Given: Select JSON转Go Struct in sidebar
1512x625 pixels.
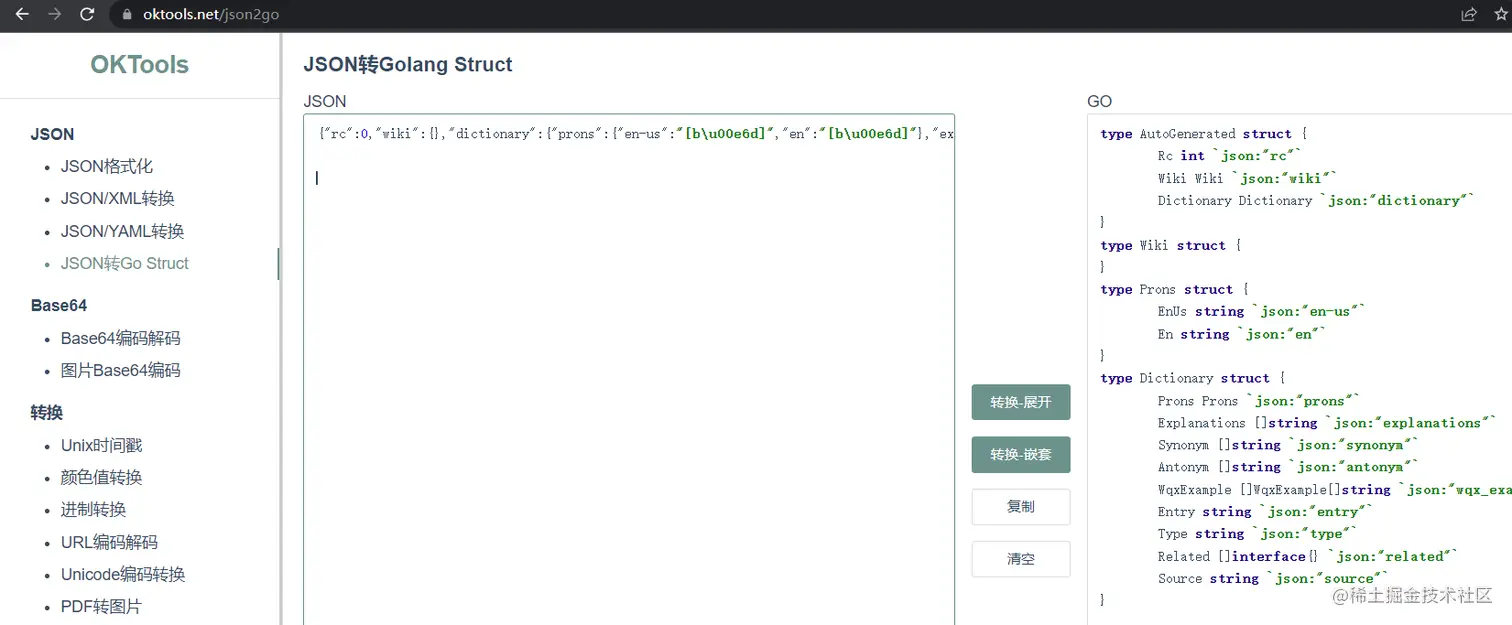Looking at the screenshot, I should tap(124, 263).
